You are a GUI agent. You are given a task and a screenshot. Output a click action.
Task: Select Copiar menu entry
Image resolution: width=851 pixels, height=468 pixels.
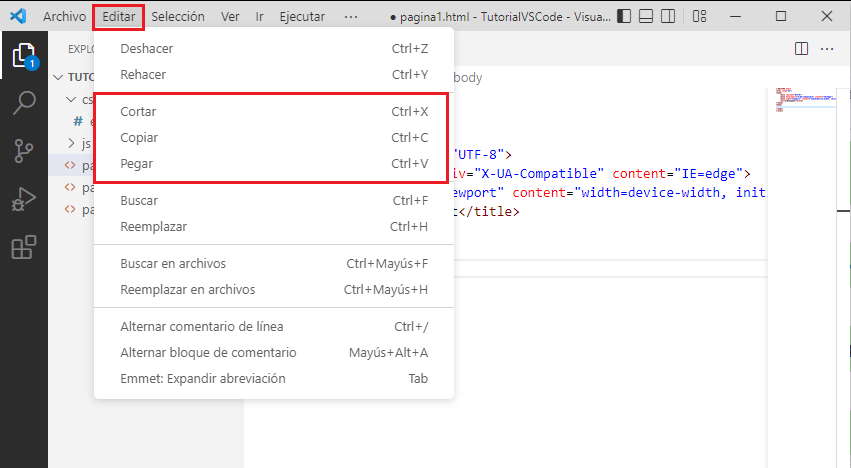[x=274, y=137]
